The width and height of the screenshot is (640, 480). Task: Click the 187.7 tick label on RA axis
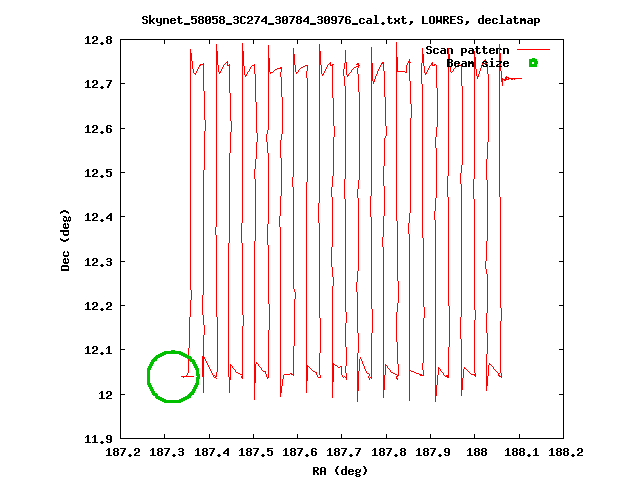click(x=344, y=452)
